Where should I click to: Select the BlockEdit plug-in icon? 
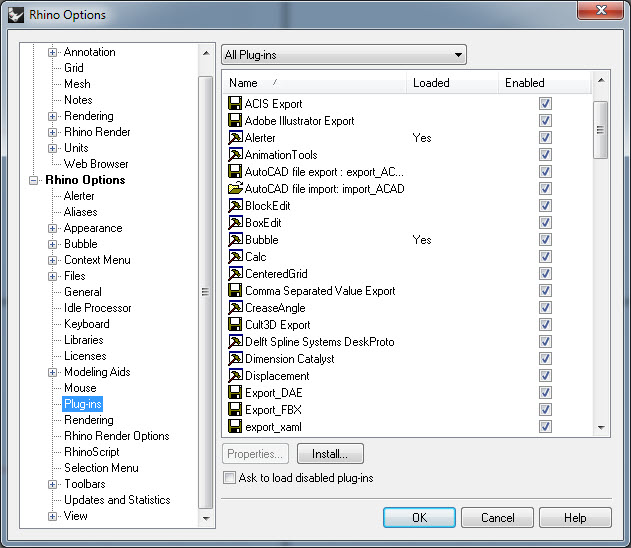235,206
